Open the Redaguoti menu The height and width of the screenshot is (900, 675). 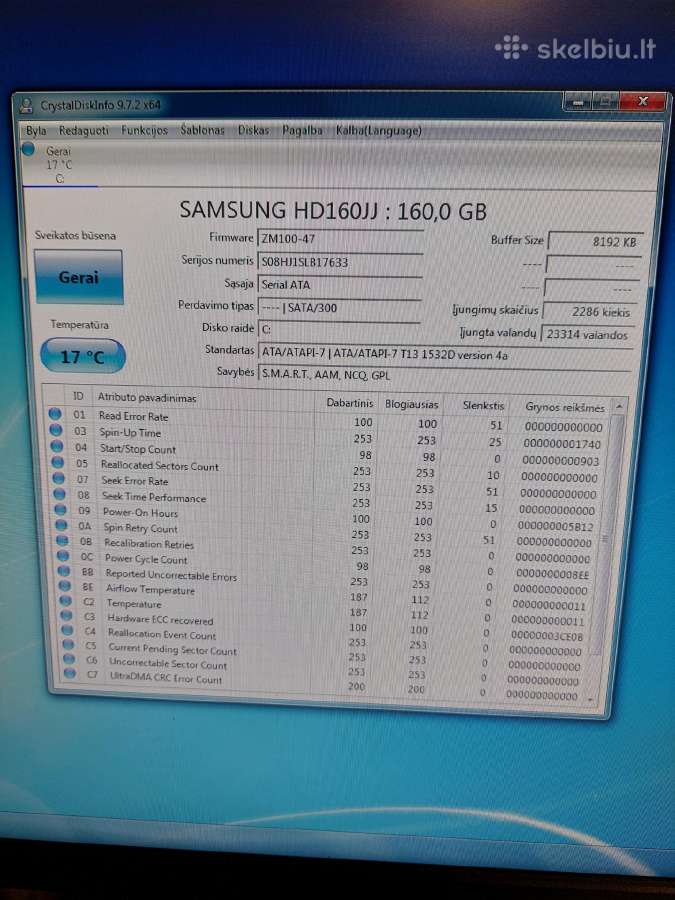tap(84, 131)
